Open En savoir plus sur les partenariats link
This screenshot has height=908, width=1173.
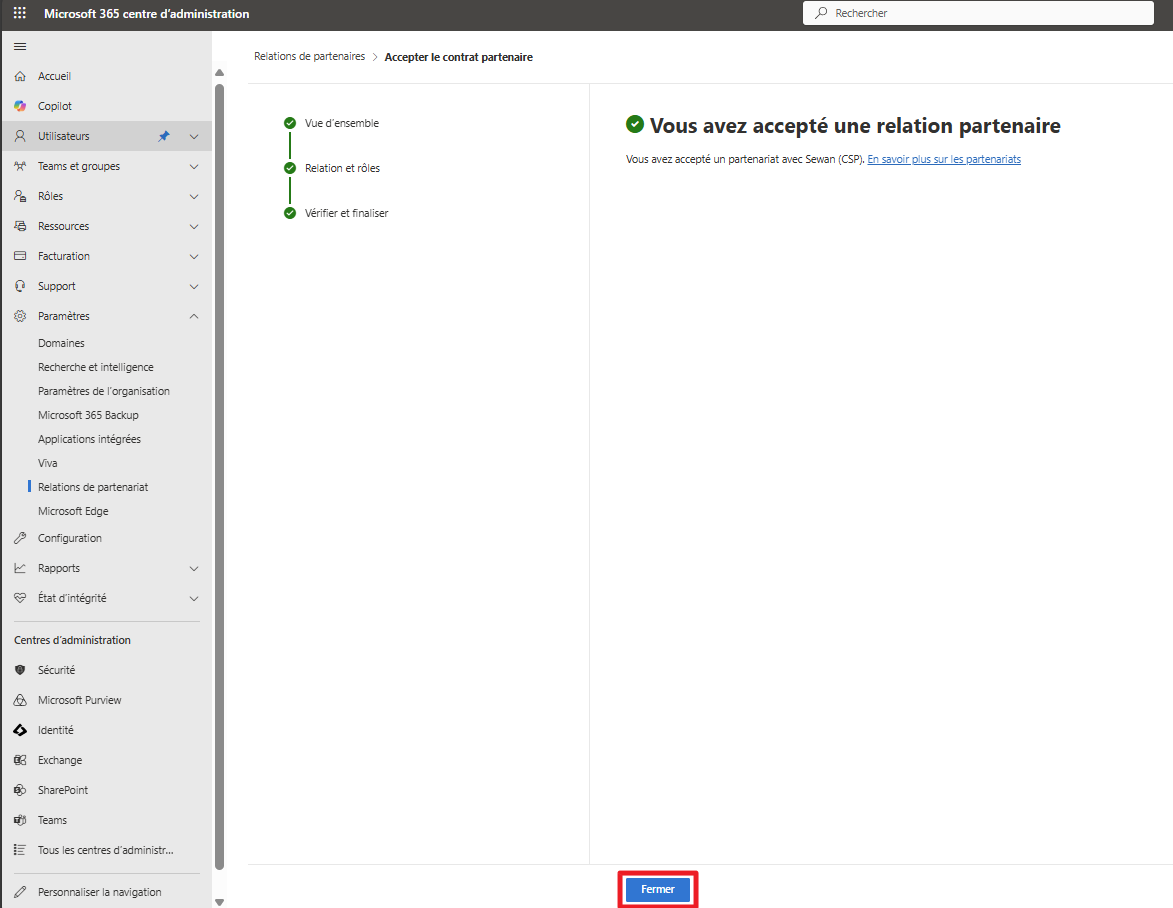pyautogui.click(x=944, y=159)
